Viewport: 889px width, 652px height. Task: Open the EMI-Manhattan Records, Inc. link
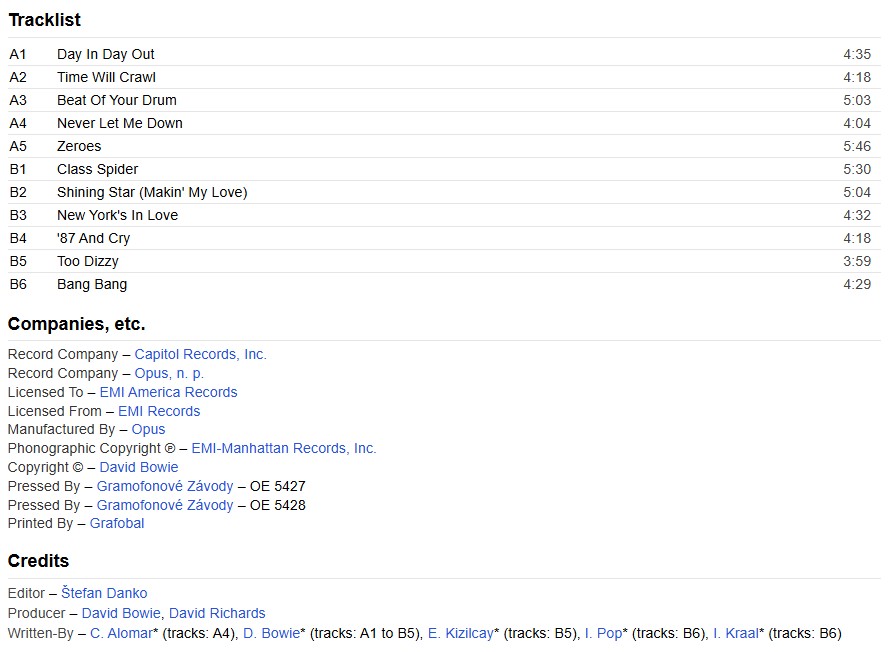(284, 448)
